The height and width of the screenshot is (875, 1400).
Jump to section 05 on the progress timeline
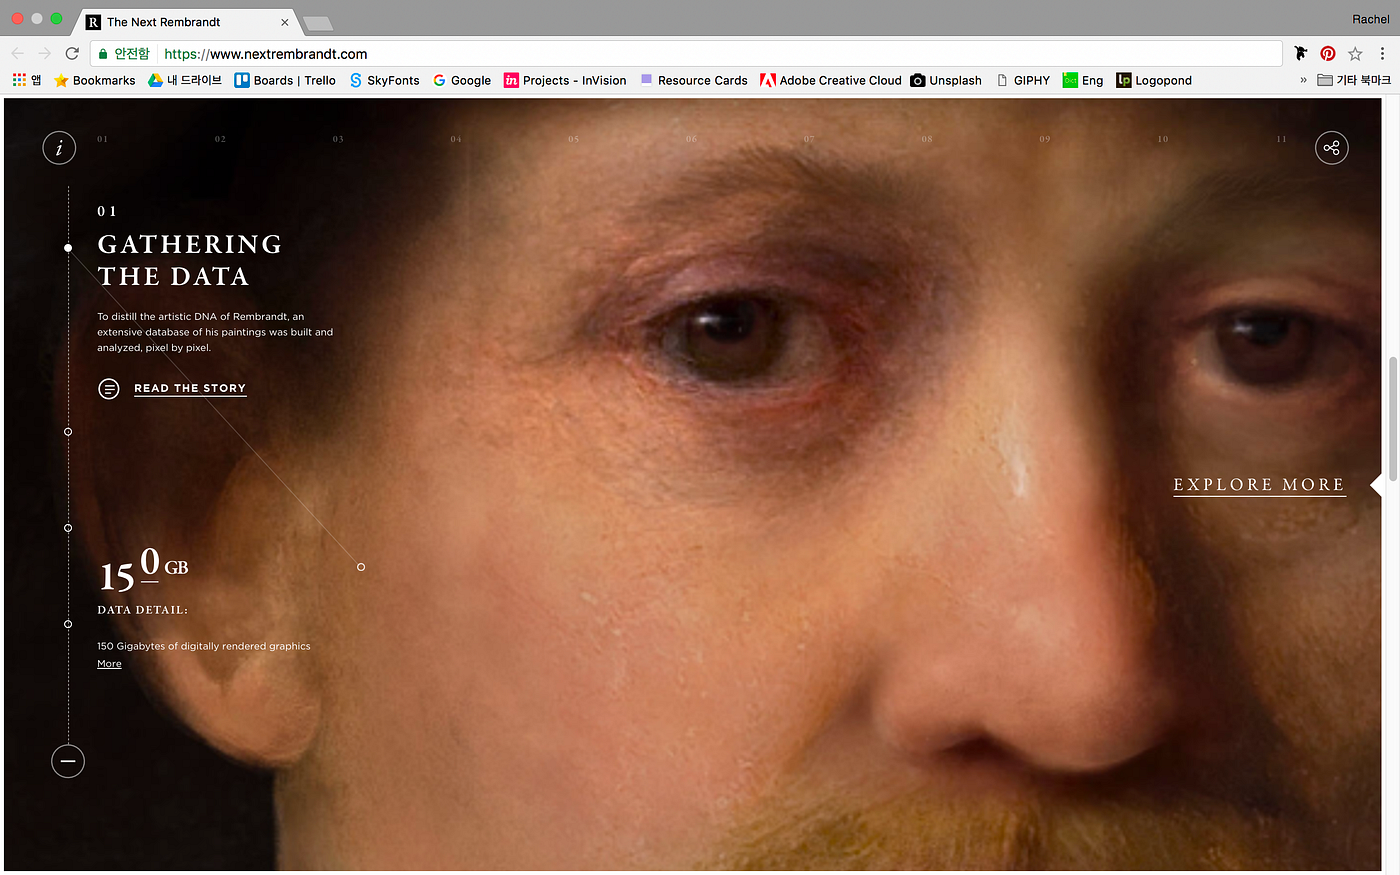point(573,139)
